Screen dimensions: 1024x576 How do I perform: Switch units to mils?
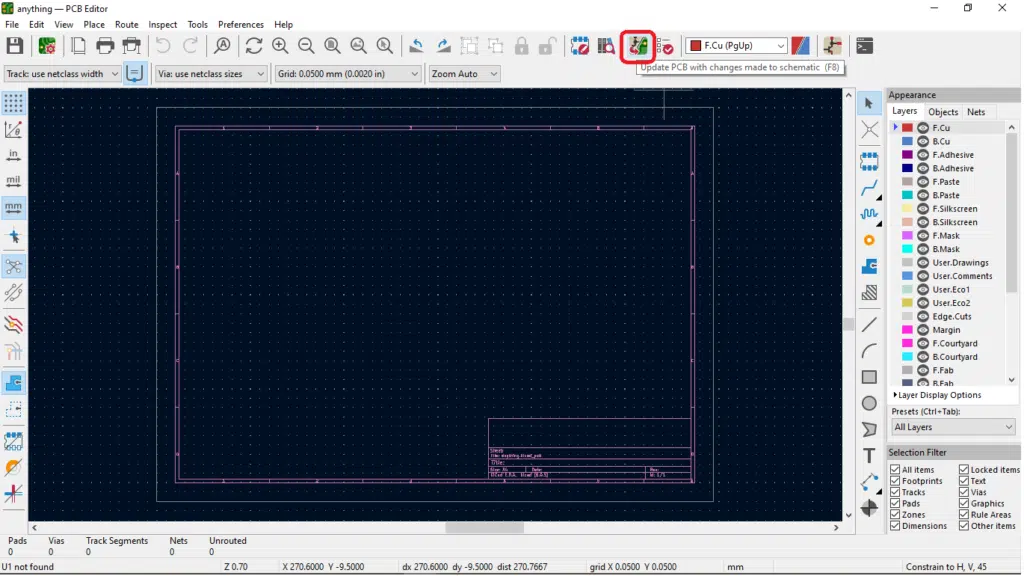point(13,181)
